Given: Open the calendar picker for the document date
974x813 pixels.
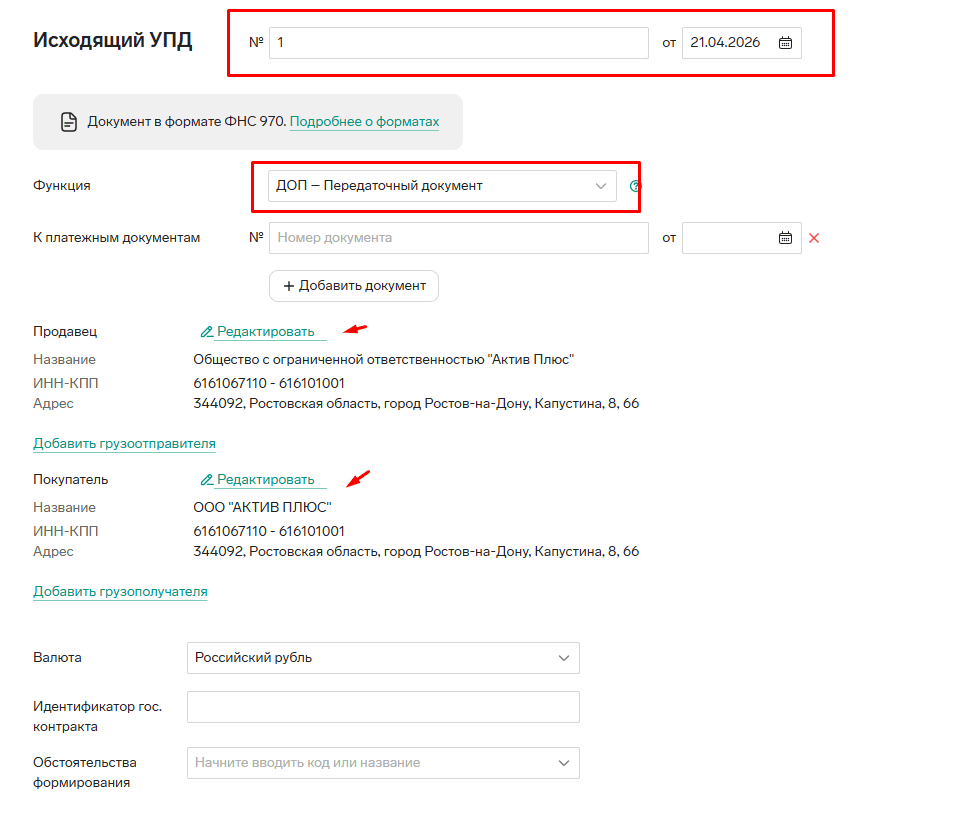Looking at the screenshot, I should pyautogui.click(x=785, y=43).
